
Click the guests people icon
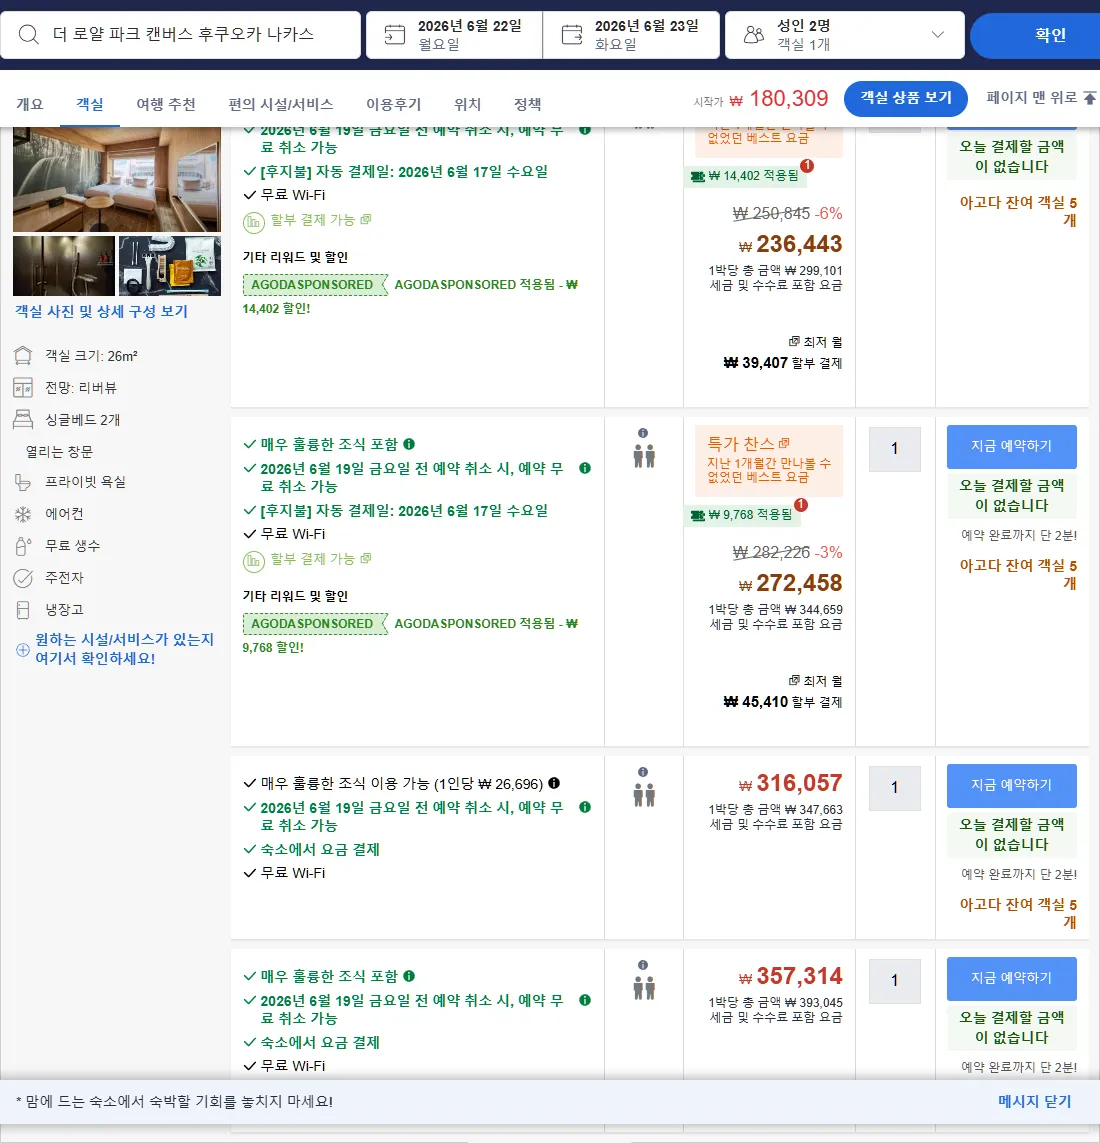point(754,34)
